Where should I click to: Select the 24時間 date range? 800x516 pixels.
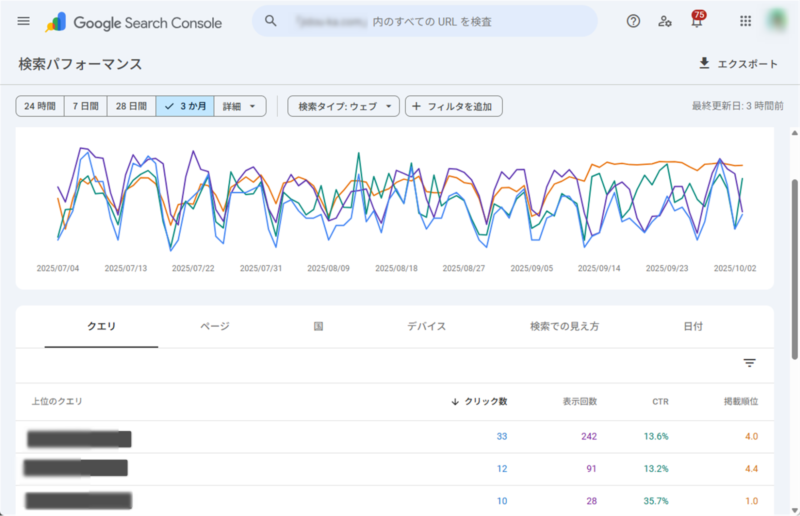40,106
